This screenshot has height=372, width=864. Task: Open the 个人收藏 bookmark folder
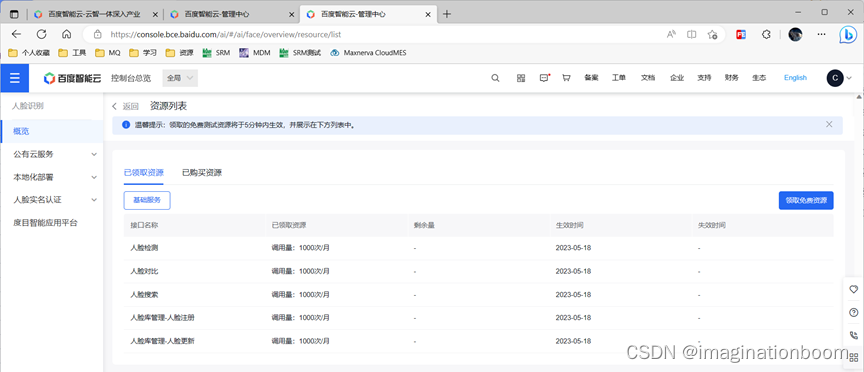(30, 53)
